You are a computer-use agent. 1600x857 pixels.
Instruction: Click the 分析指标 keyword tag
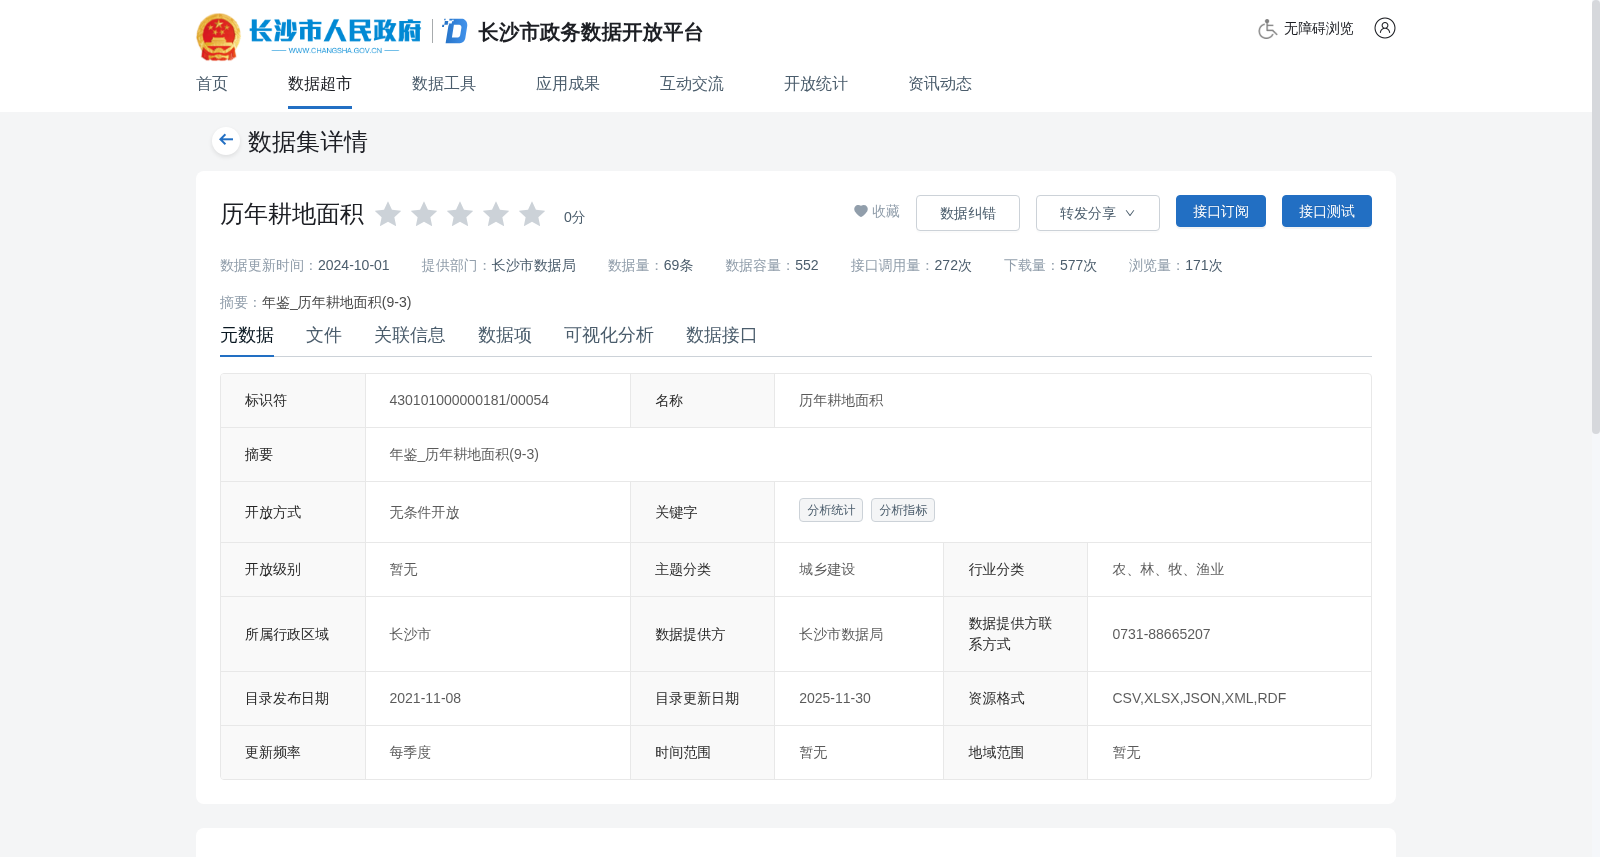(x=903, y=510)
